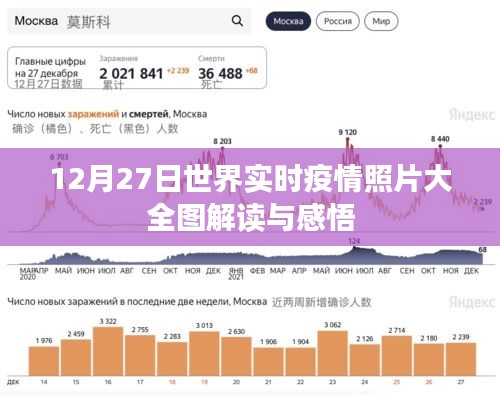Click the Яндекс watermark above line chart
The image size is (500, 395).
471,115
